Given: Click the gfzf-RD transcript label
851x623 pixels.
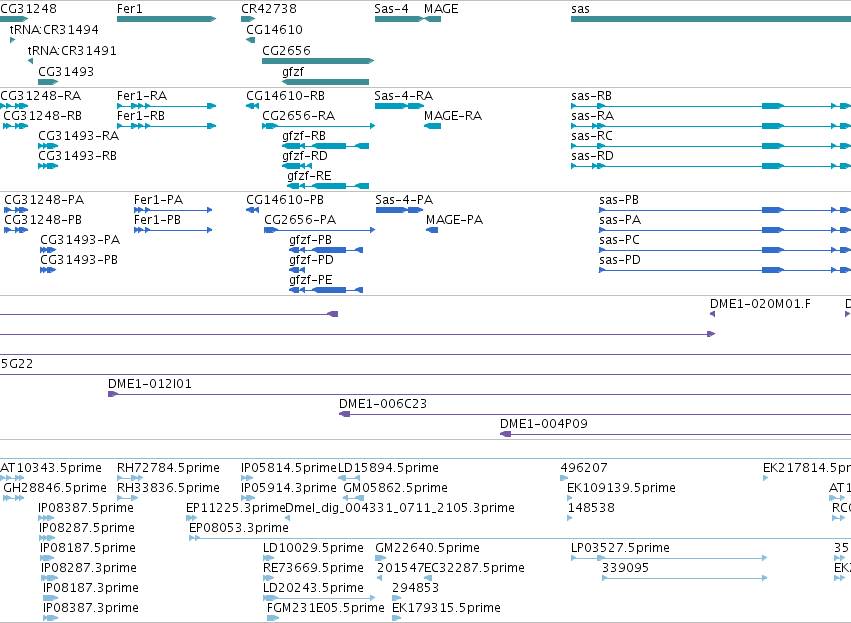Looking at the screenshot, I should click(x=305, y=156).
